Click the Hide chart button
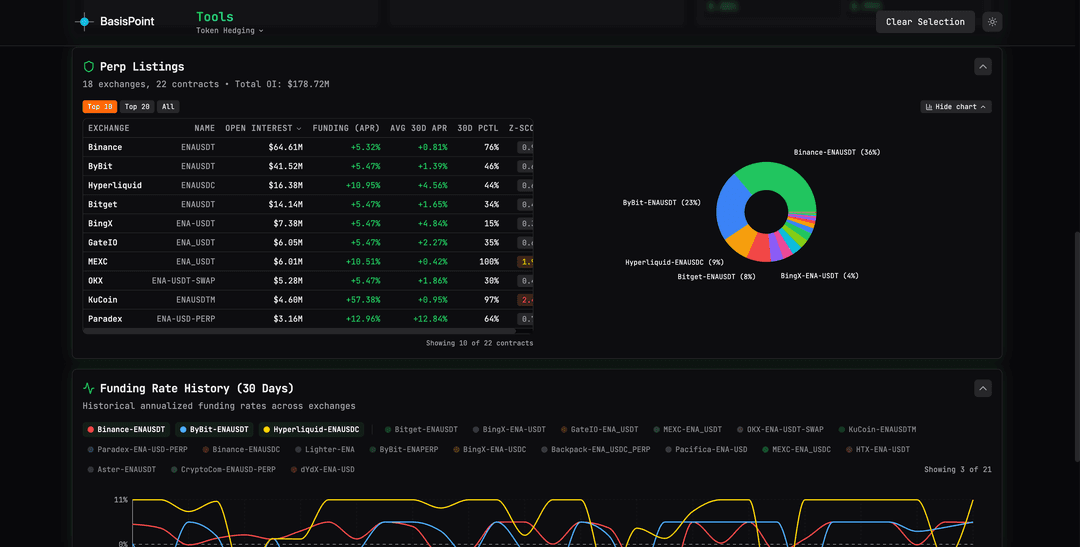The width and height of the screenshot is (1080, 547). point(956,107)
